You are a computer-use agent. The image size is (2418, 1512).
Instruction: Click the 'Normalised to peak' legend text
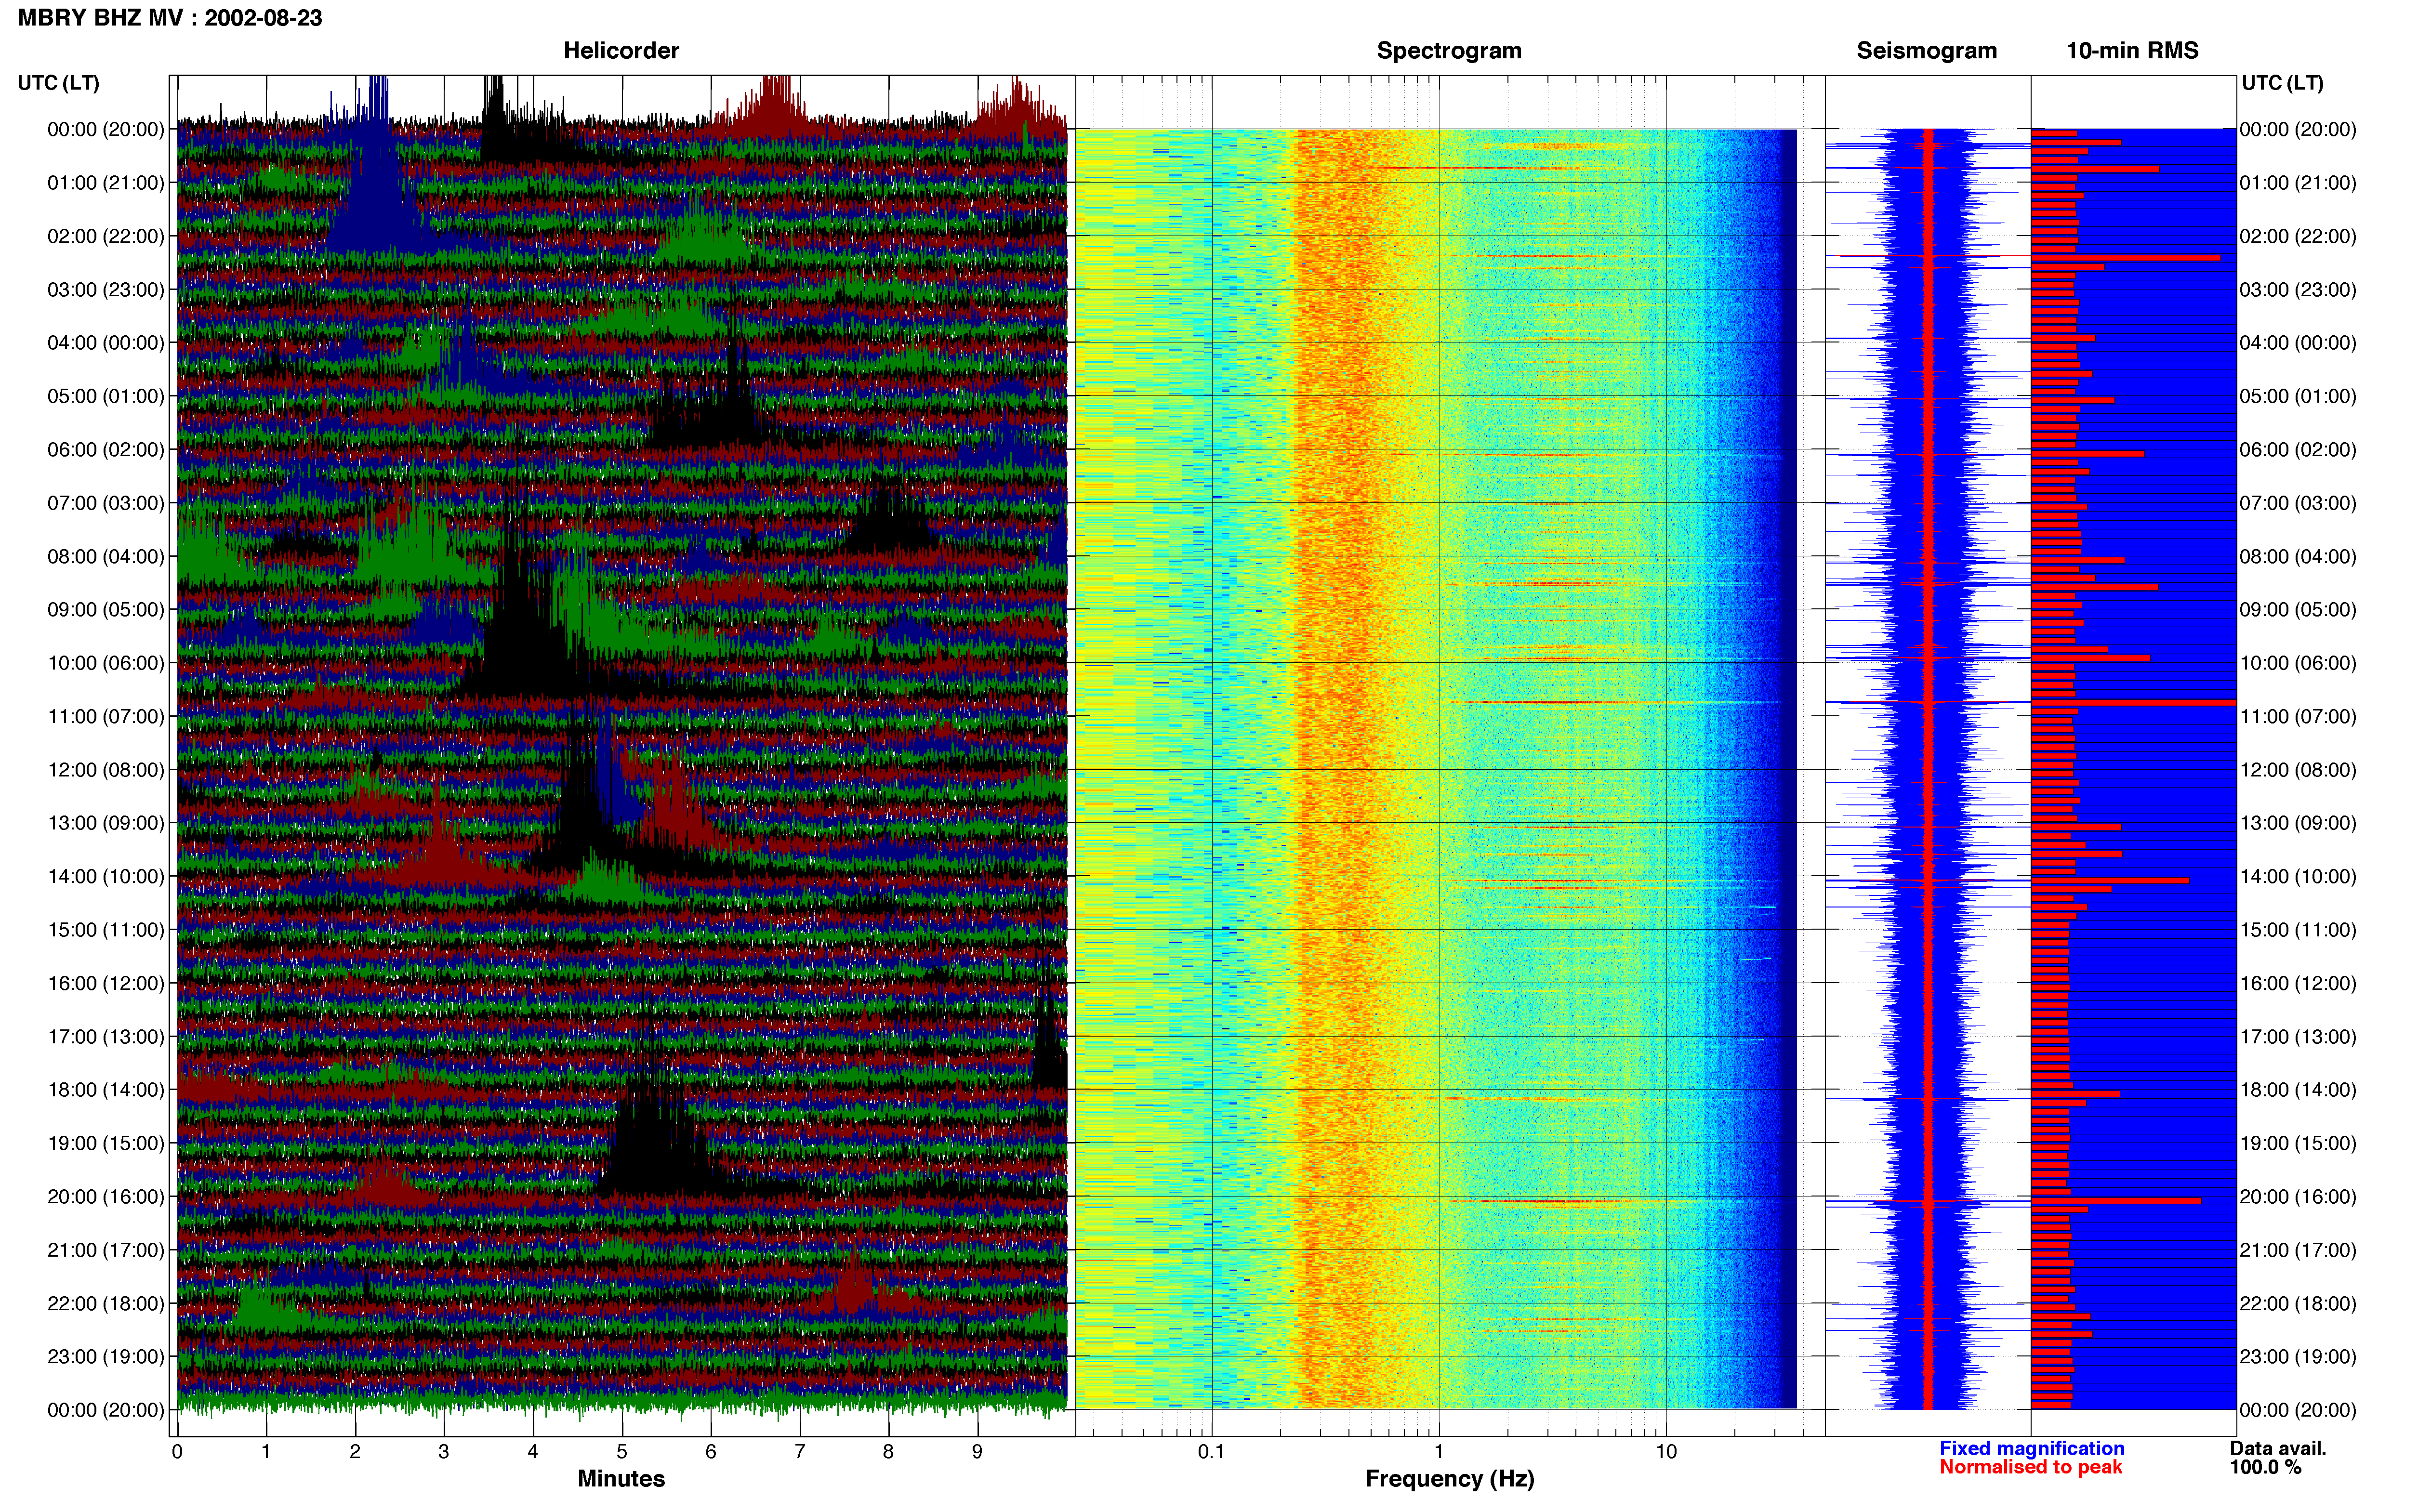point(2030,1467)
